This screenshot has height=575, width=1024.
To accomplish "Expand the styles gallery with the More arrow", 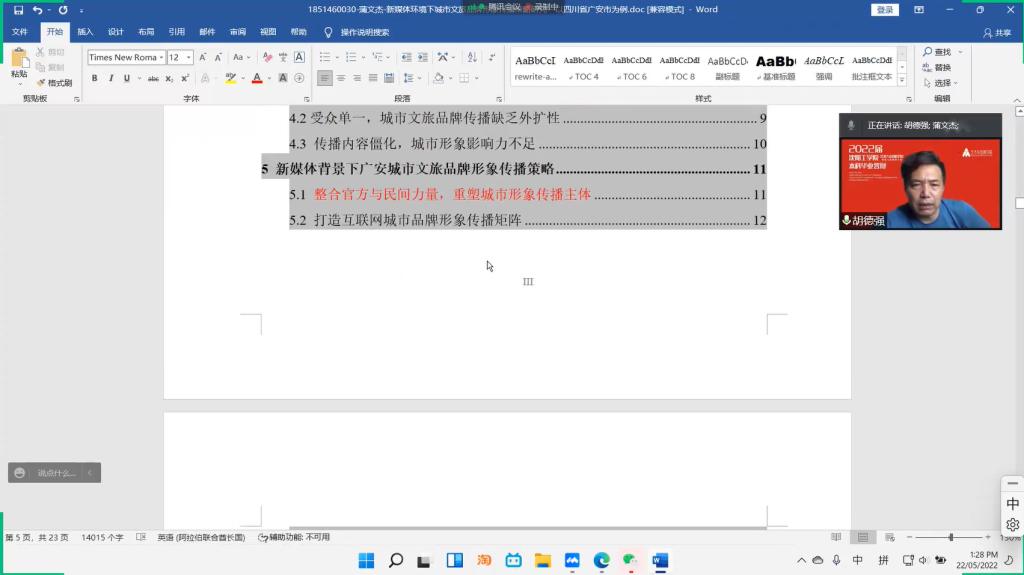I will (x=902, y=80).
